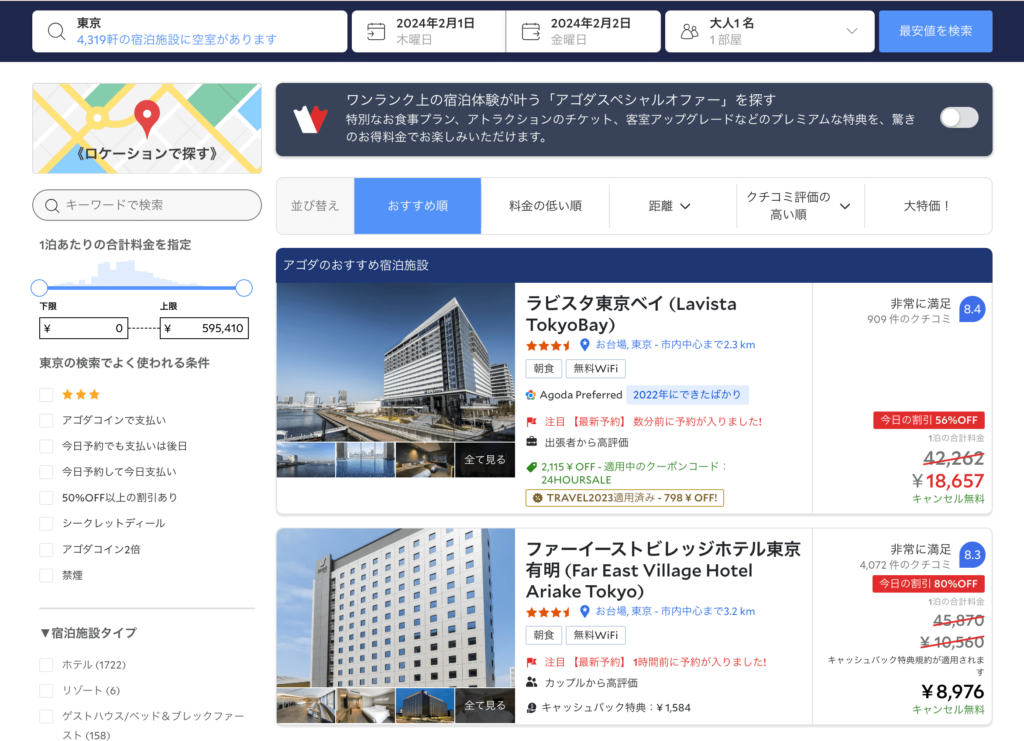1024x741 pixels.
Task: Click the 8.4 review score badge
Action: [971, 311]
